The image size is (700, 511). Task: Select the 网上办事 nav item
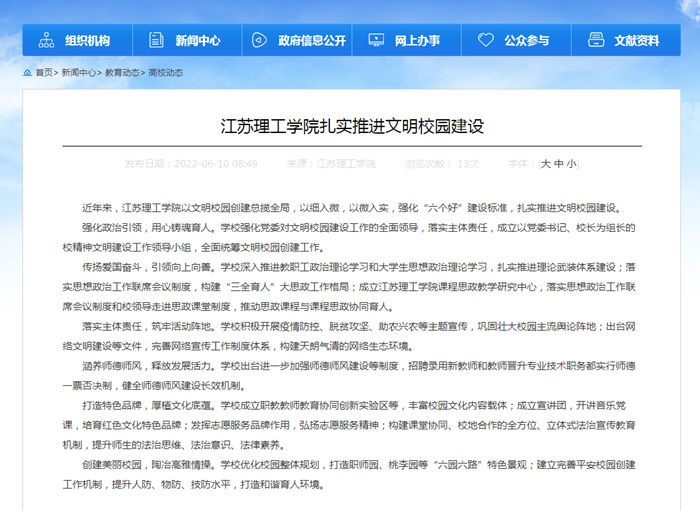coord(417,41)
